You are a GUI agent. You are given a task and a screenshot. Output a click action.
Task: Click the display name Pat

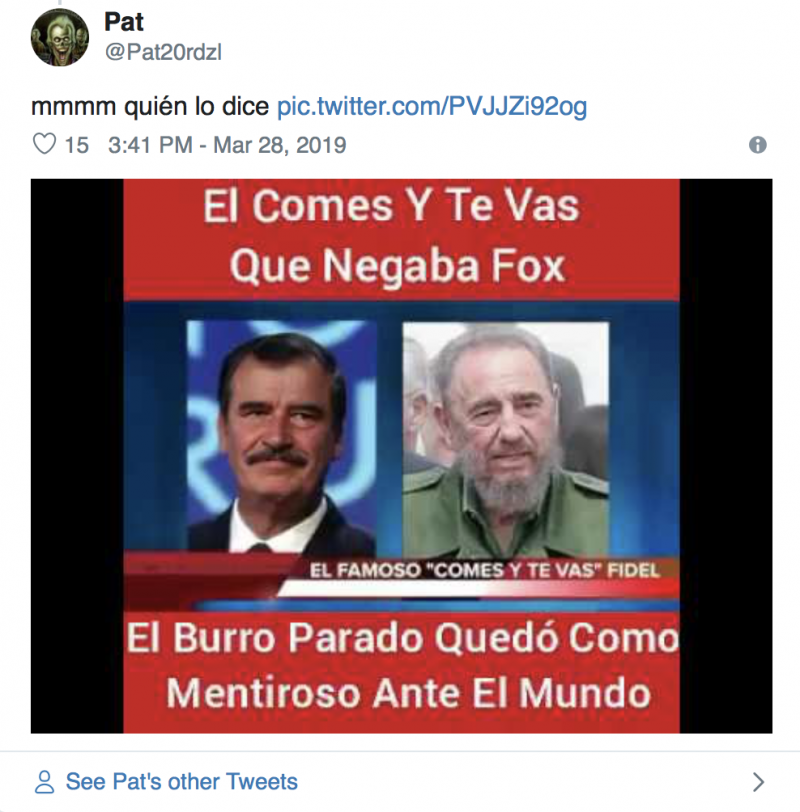tap(124, 22)
